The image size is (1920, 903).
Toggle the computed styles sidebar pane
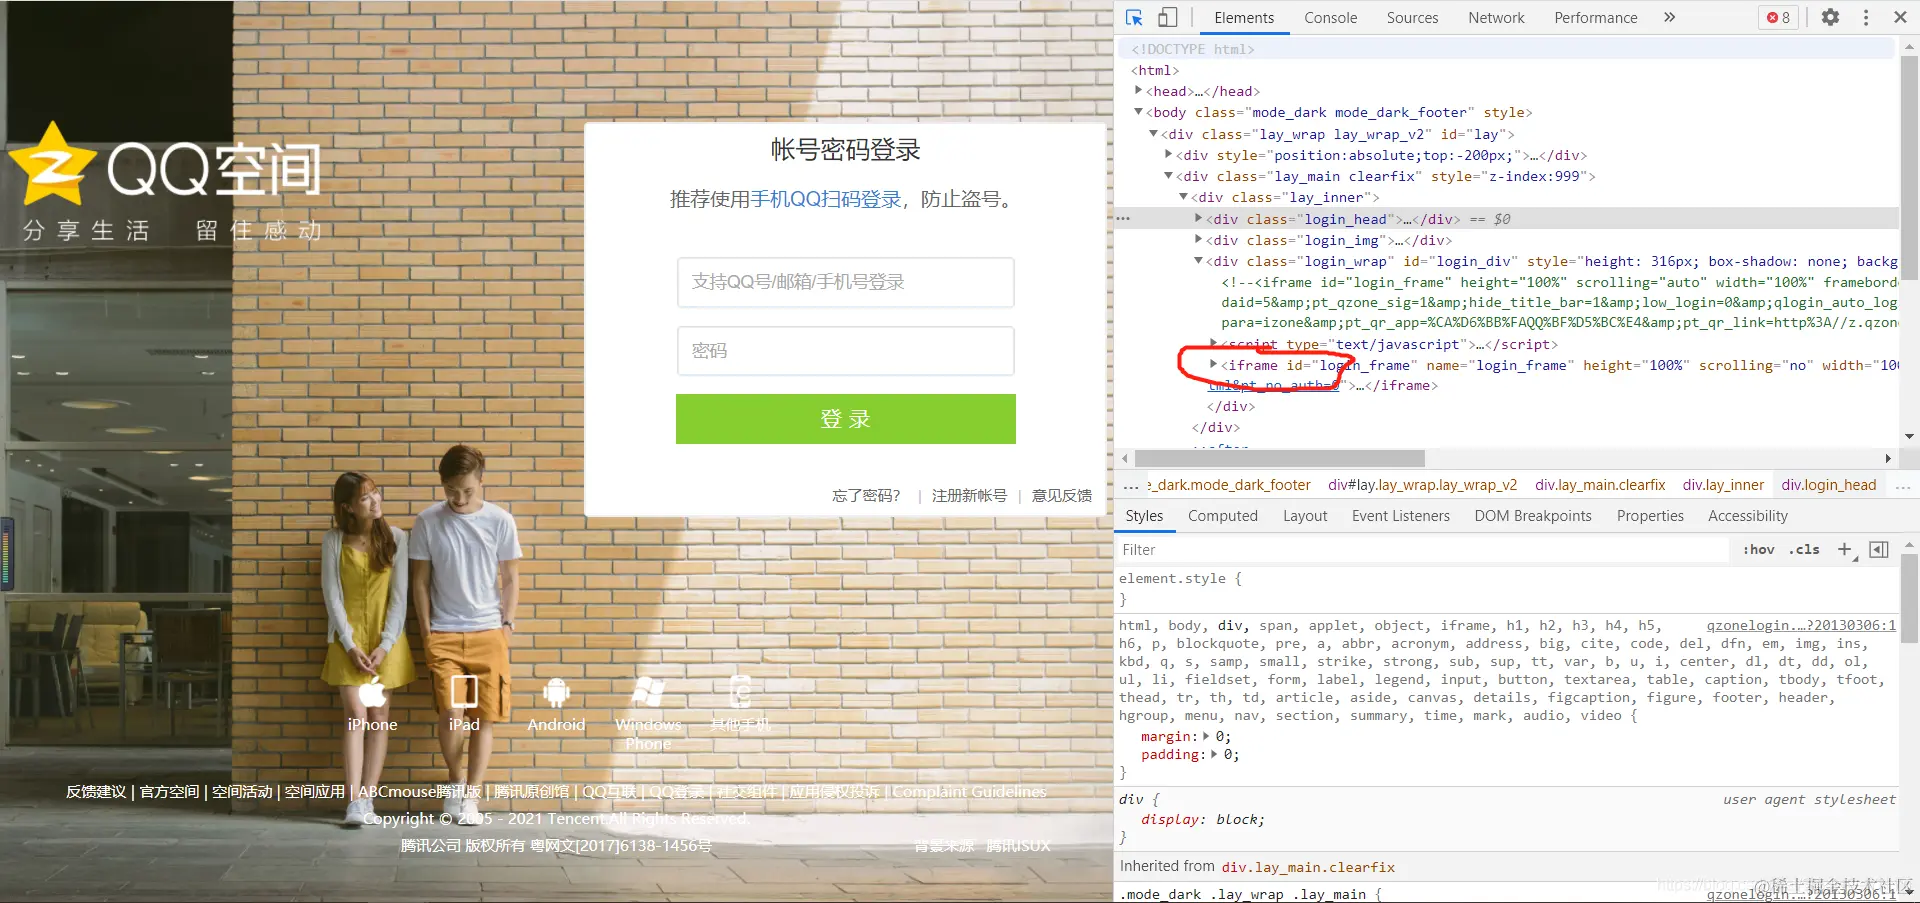click(x=1879, y=549)
